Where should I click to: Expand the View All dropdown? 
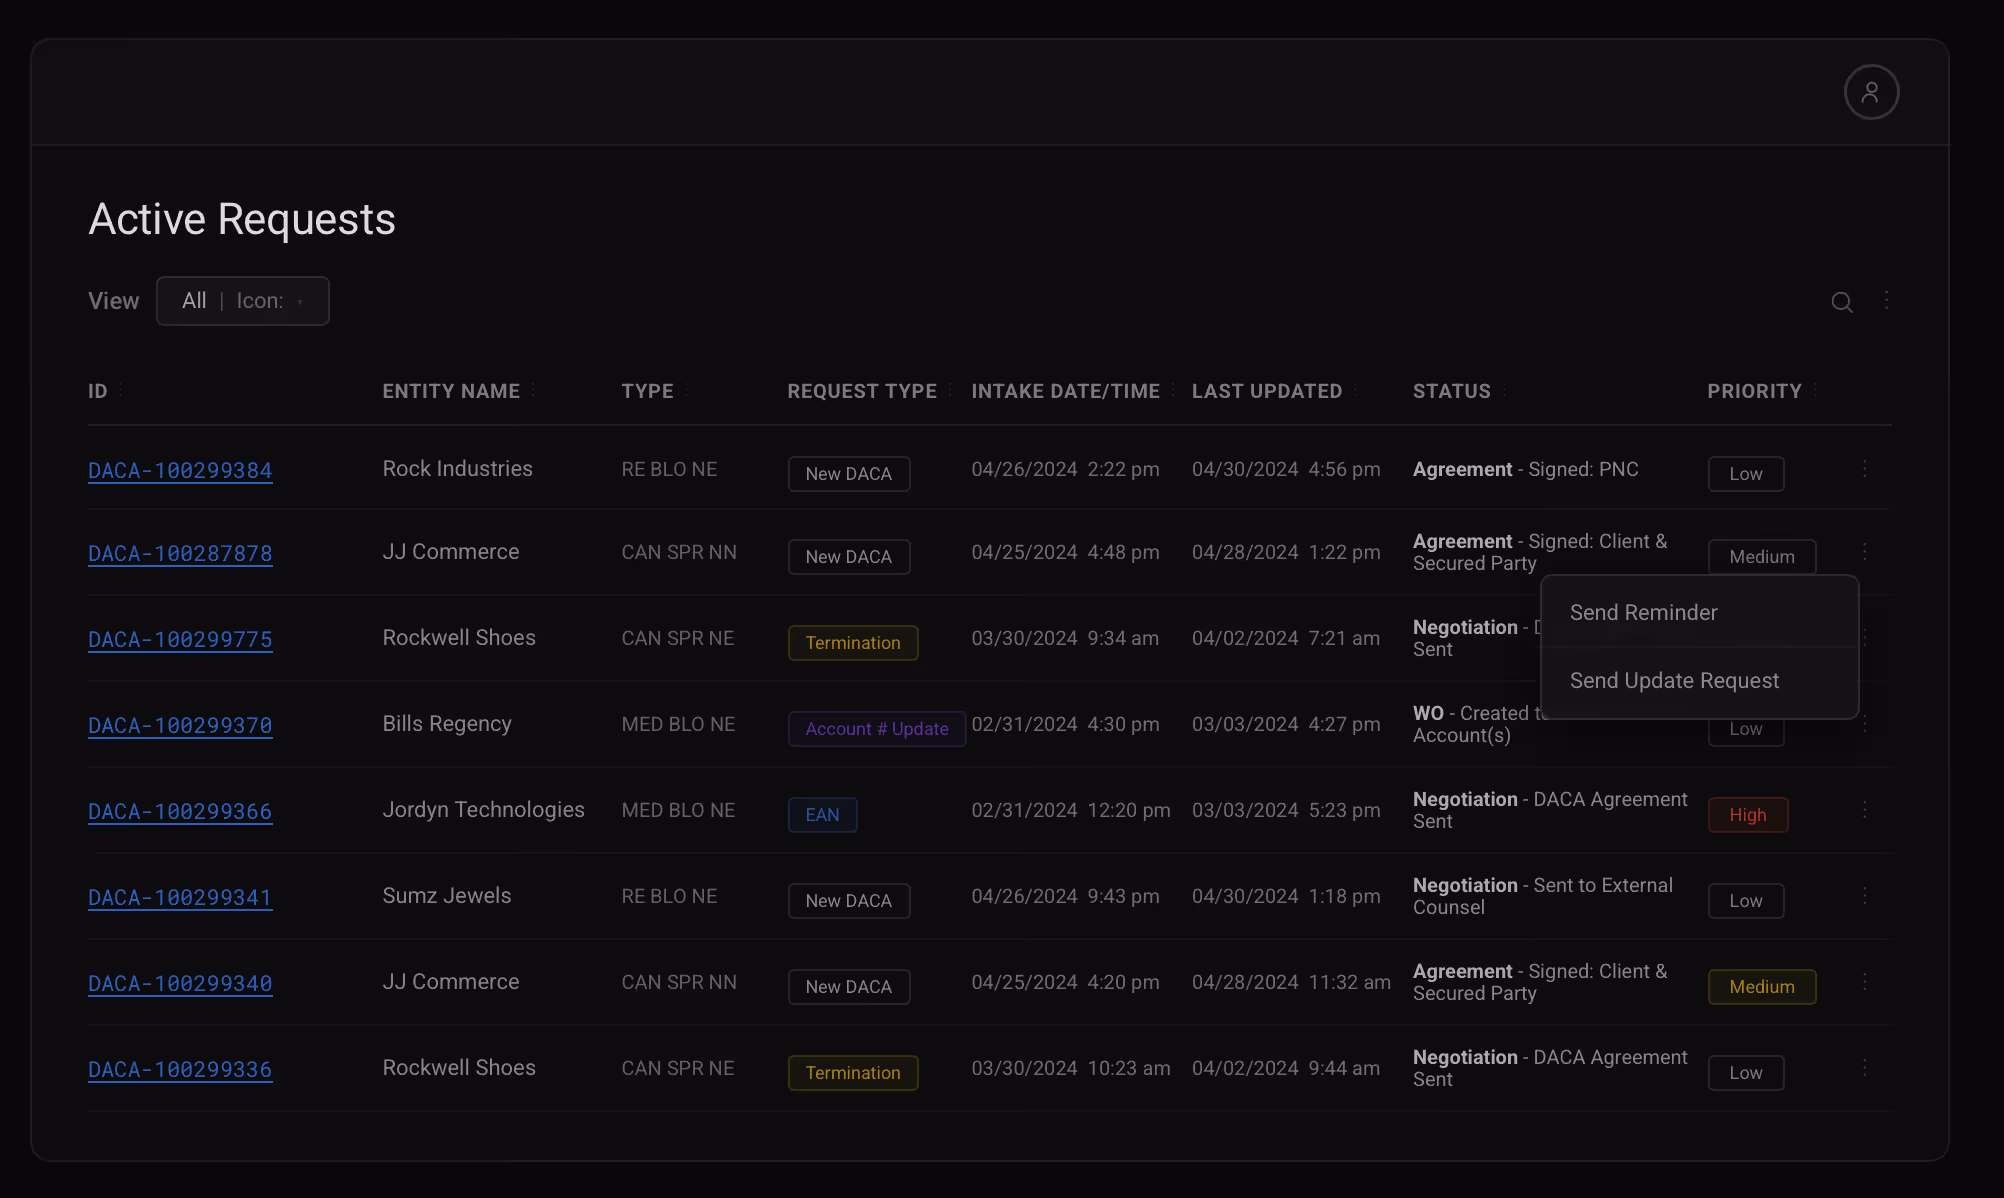point(243,301)
